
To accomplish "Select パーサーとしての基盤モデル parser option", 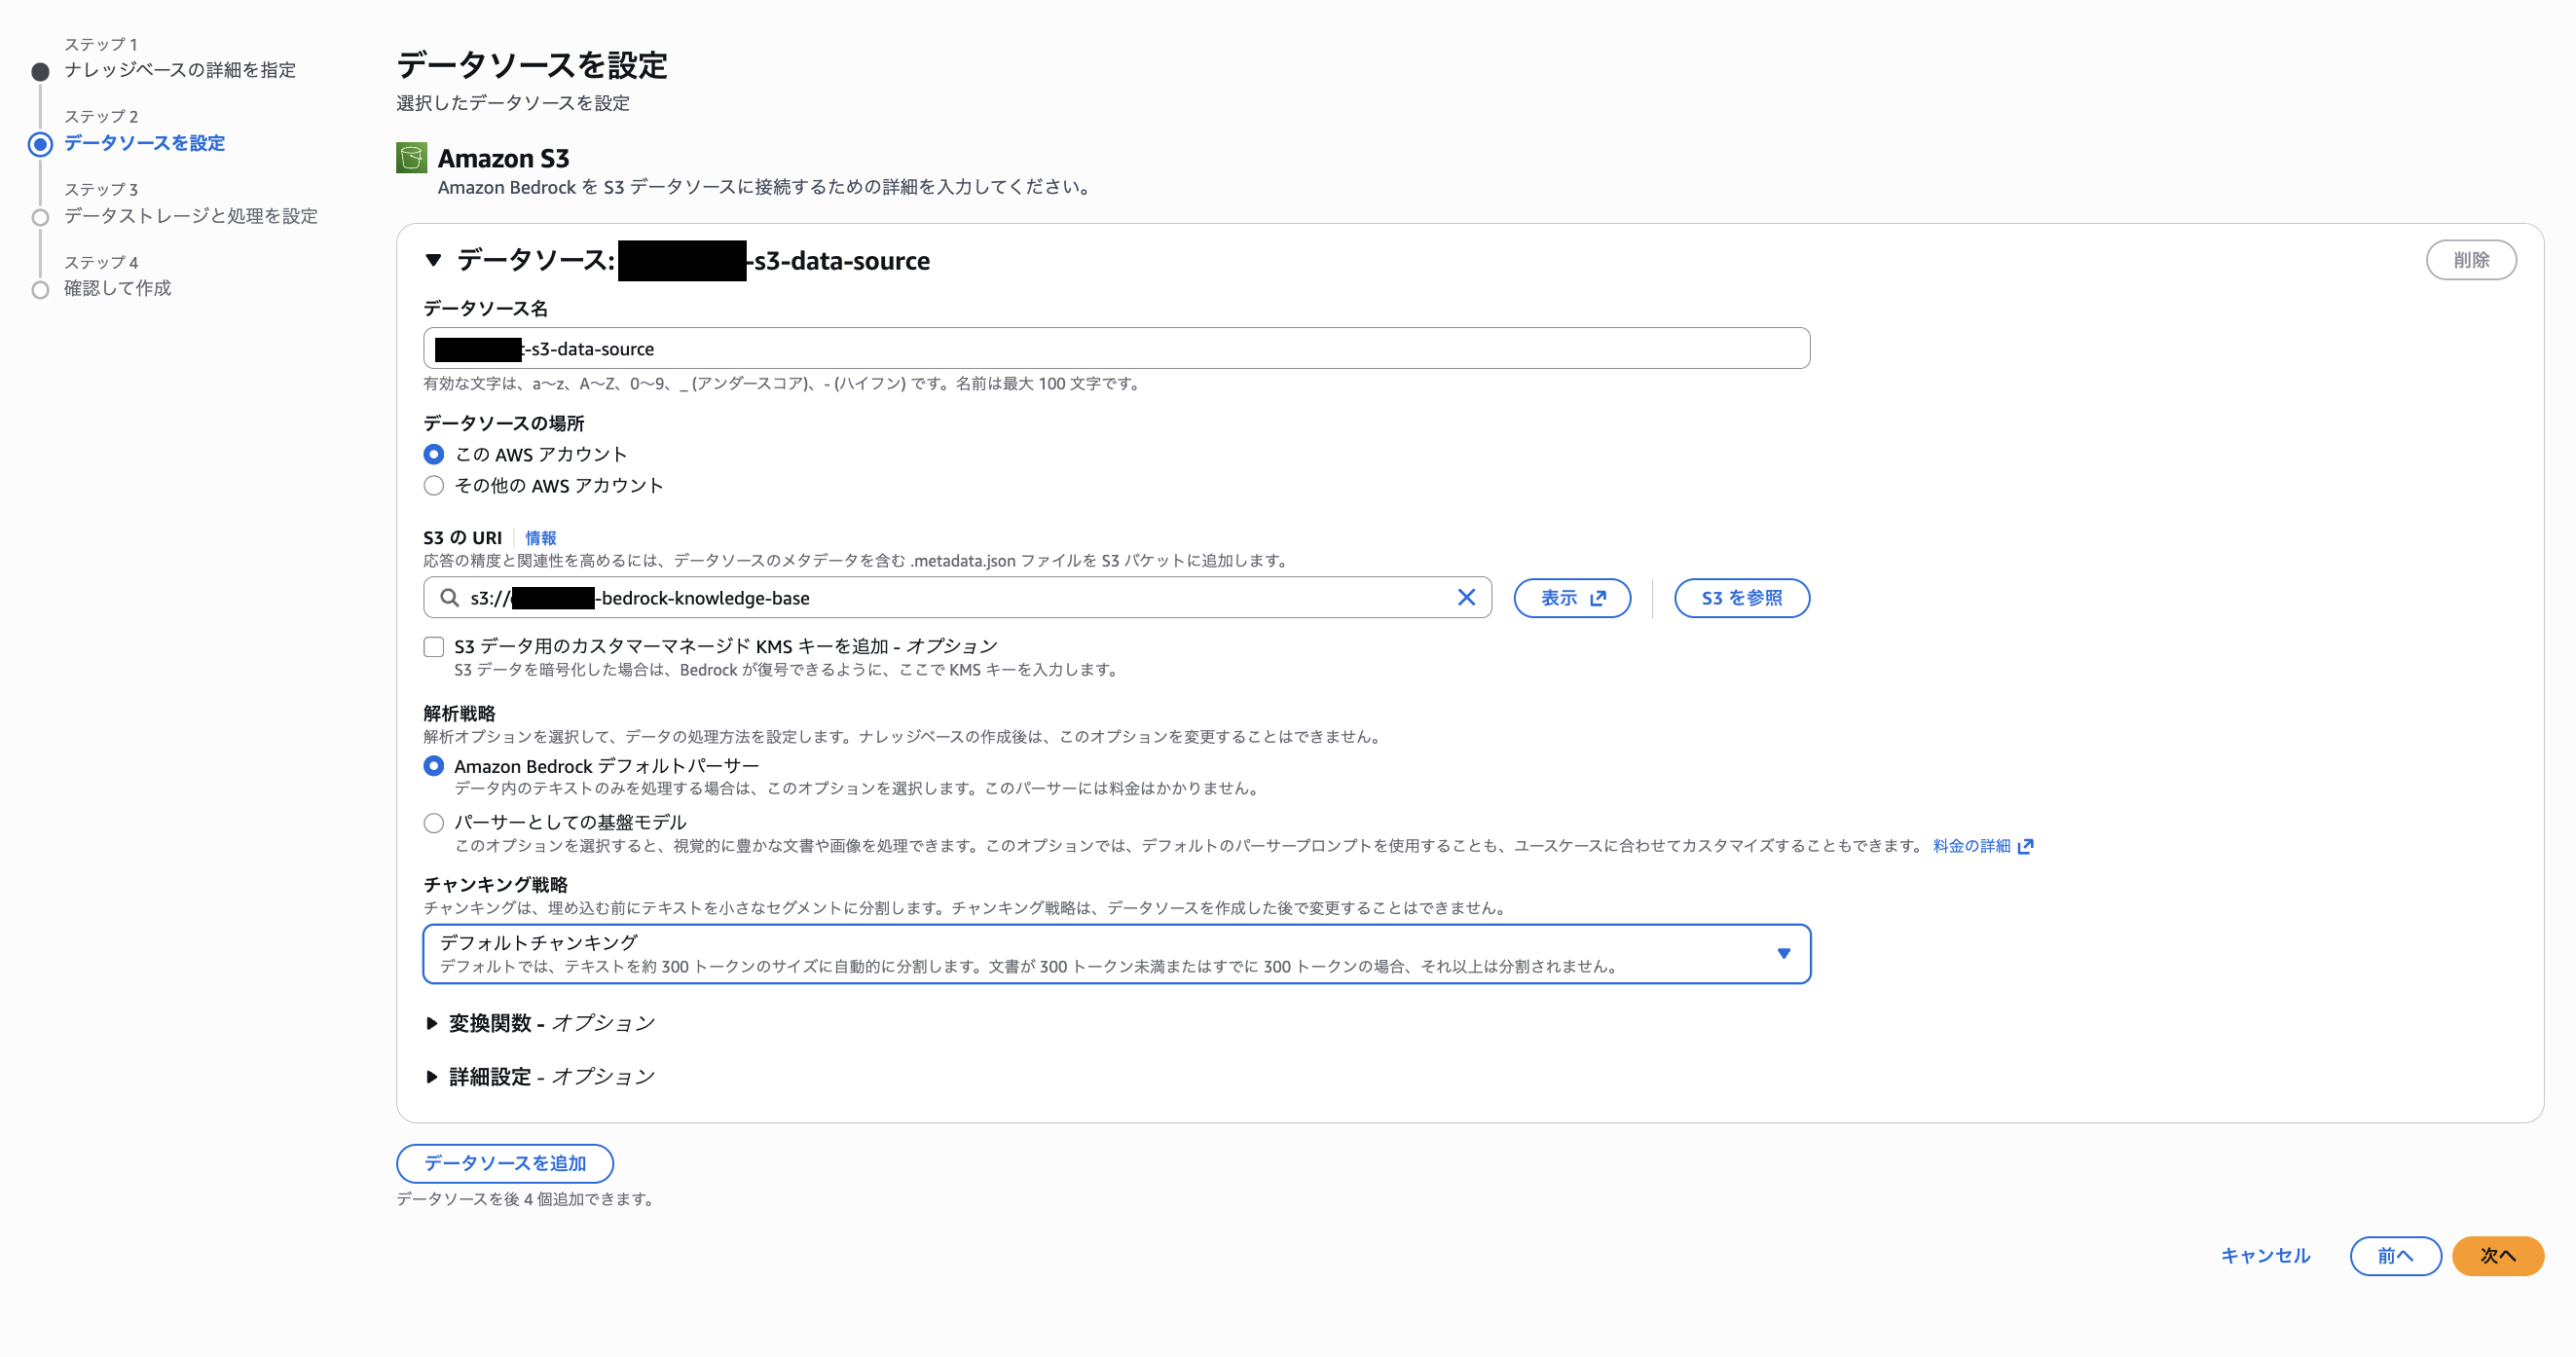I will click(x=433, y=822).
